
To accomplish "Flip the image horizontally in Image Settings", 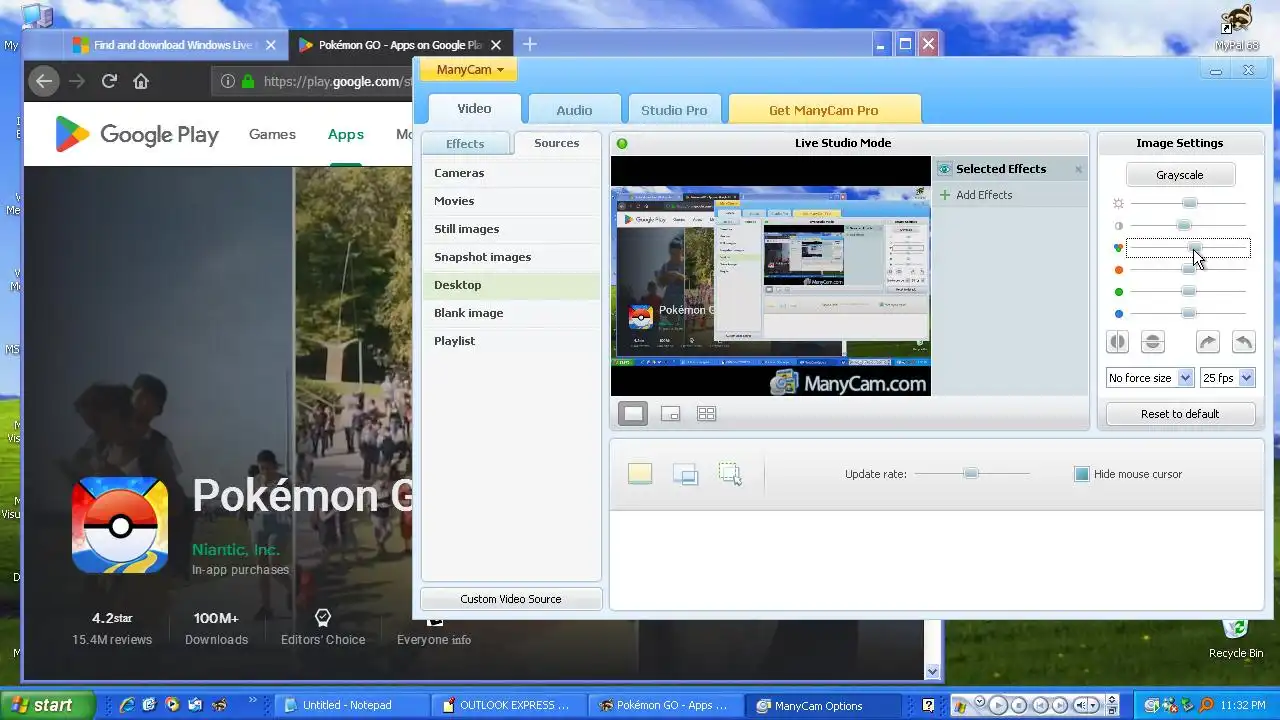I will pos(1117,342).
